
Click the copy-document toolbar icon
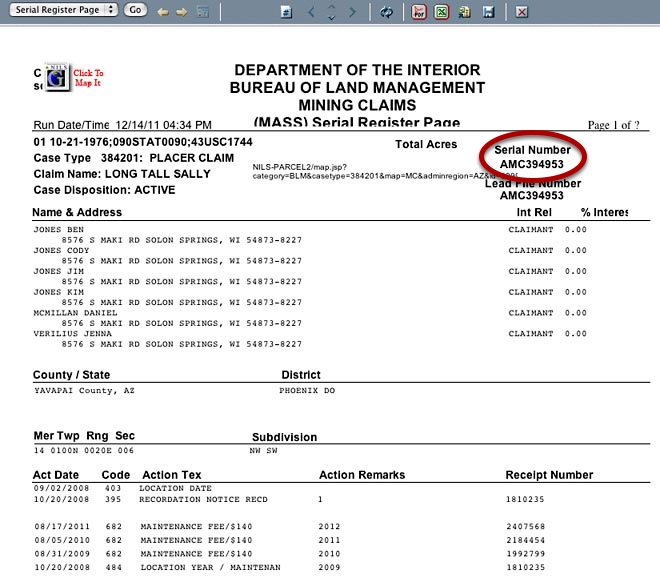point(464,12)
